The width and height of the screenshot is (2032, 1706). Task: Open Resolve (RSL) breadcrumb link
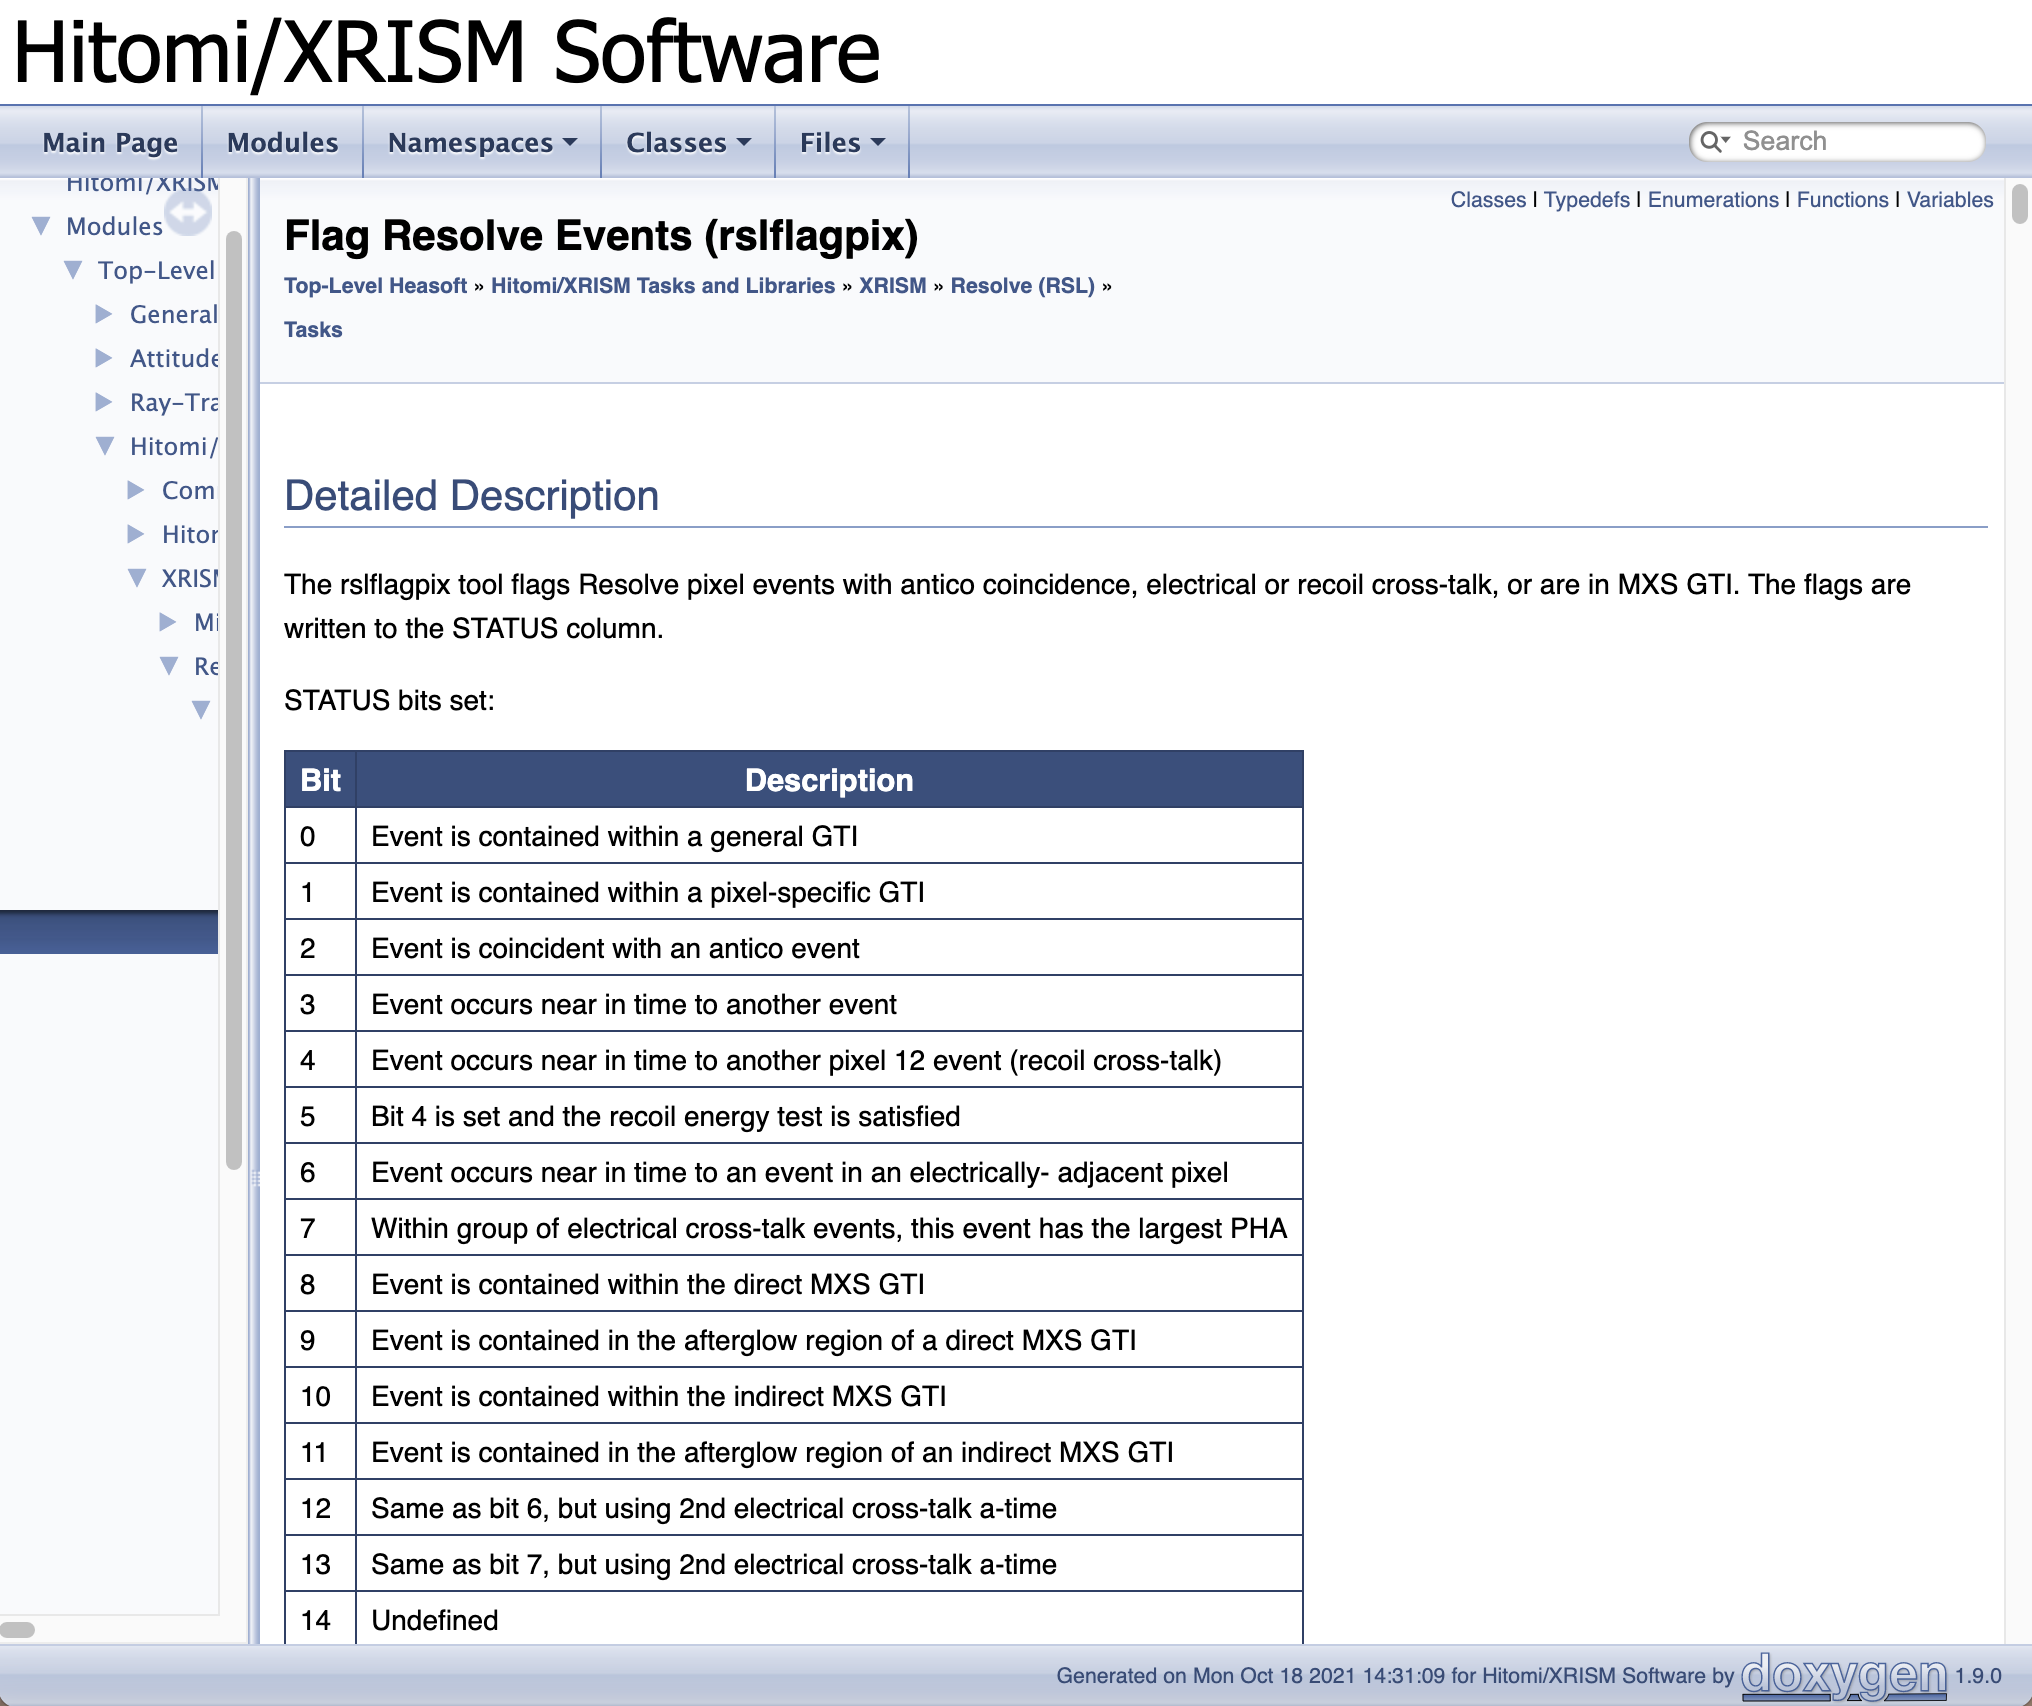pos(1022,286)
